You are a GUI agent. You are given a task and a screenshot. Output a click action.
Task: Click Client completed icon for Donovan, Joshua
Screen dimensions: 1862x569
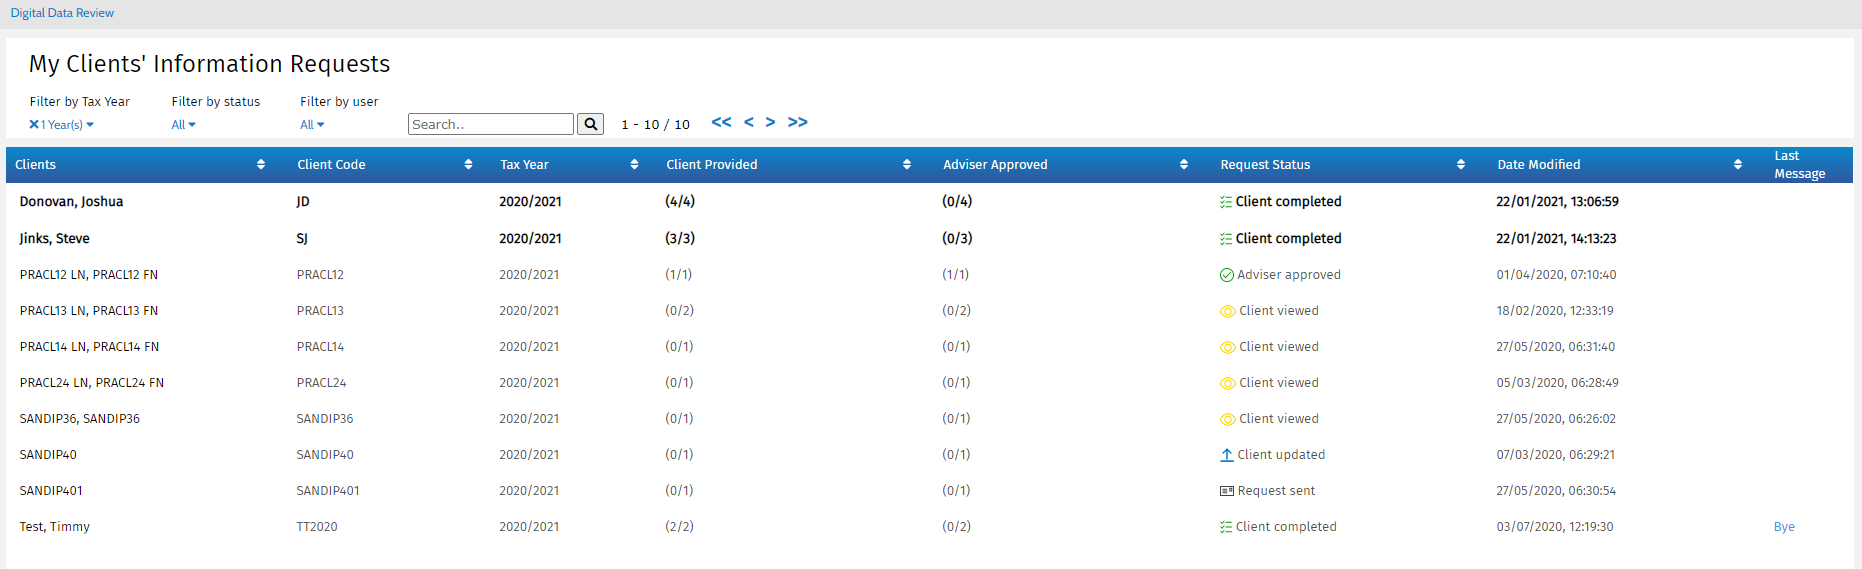point(1226,202)
